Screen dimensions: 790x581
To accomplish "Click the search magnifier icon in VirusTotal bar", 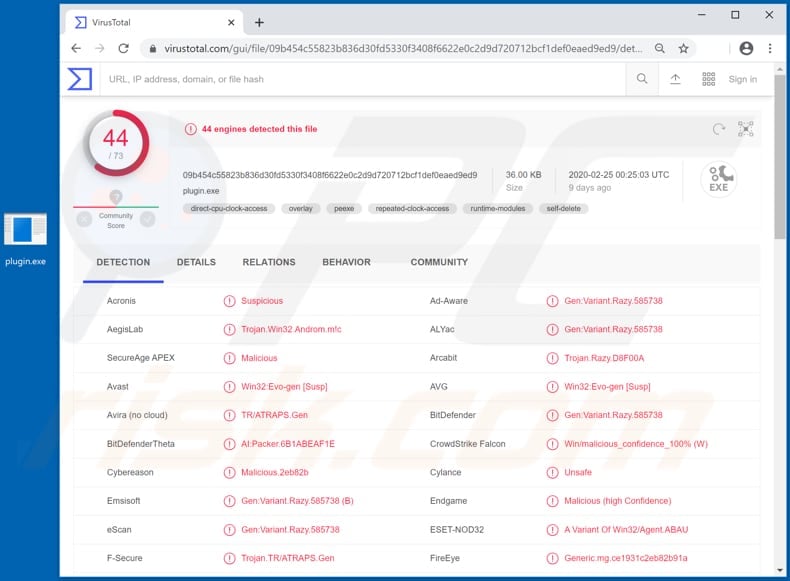I will pos(642,79).
